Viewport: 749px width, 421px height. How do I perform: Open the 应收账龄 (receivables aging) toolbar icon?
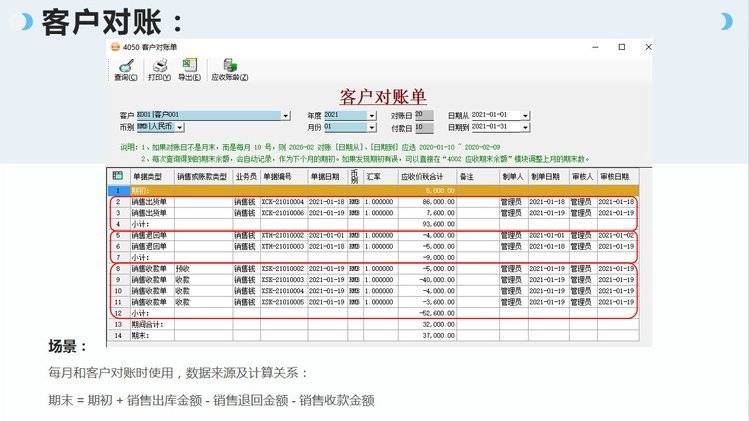(230, 65)
